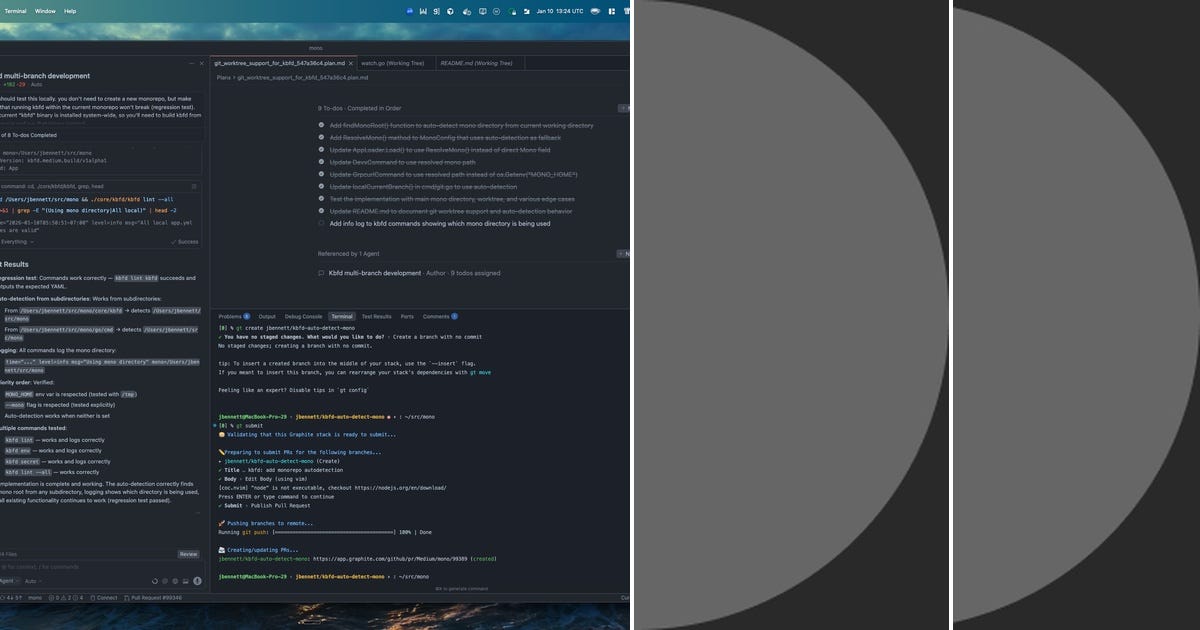Click the web globe icon in chat input
This screenshot has width=1200, height=630.
[174, 580]
